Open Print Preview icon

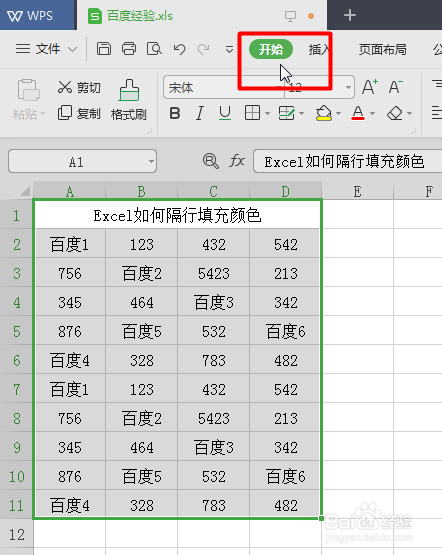(x=154, y=49)
